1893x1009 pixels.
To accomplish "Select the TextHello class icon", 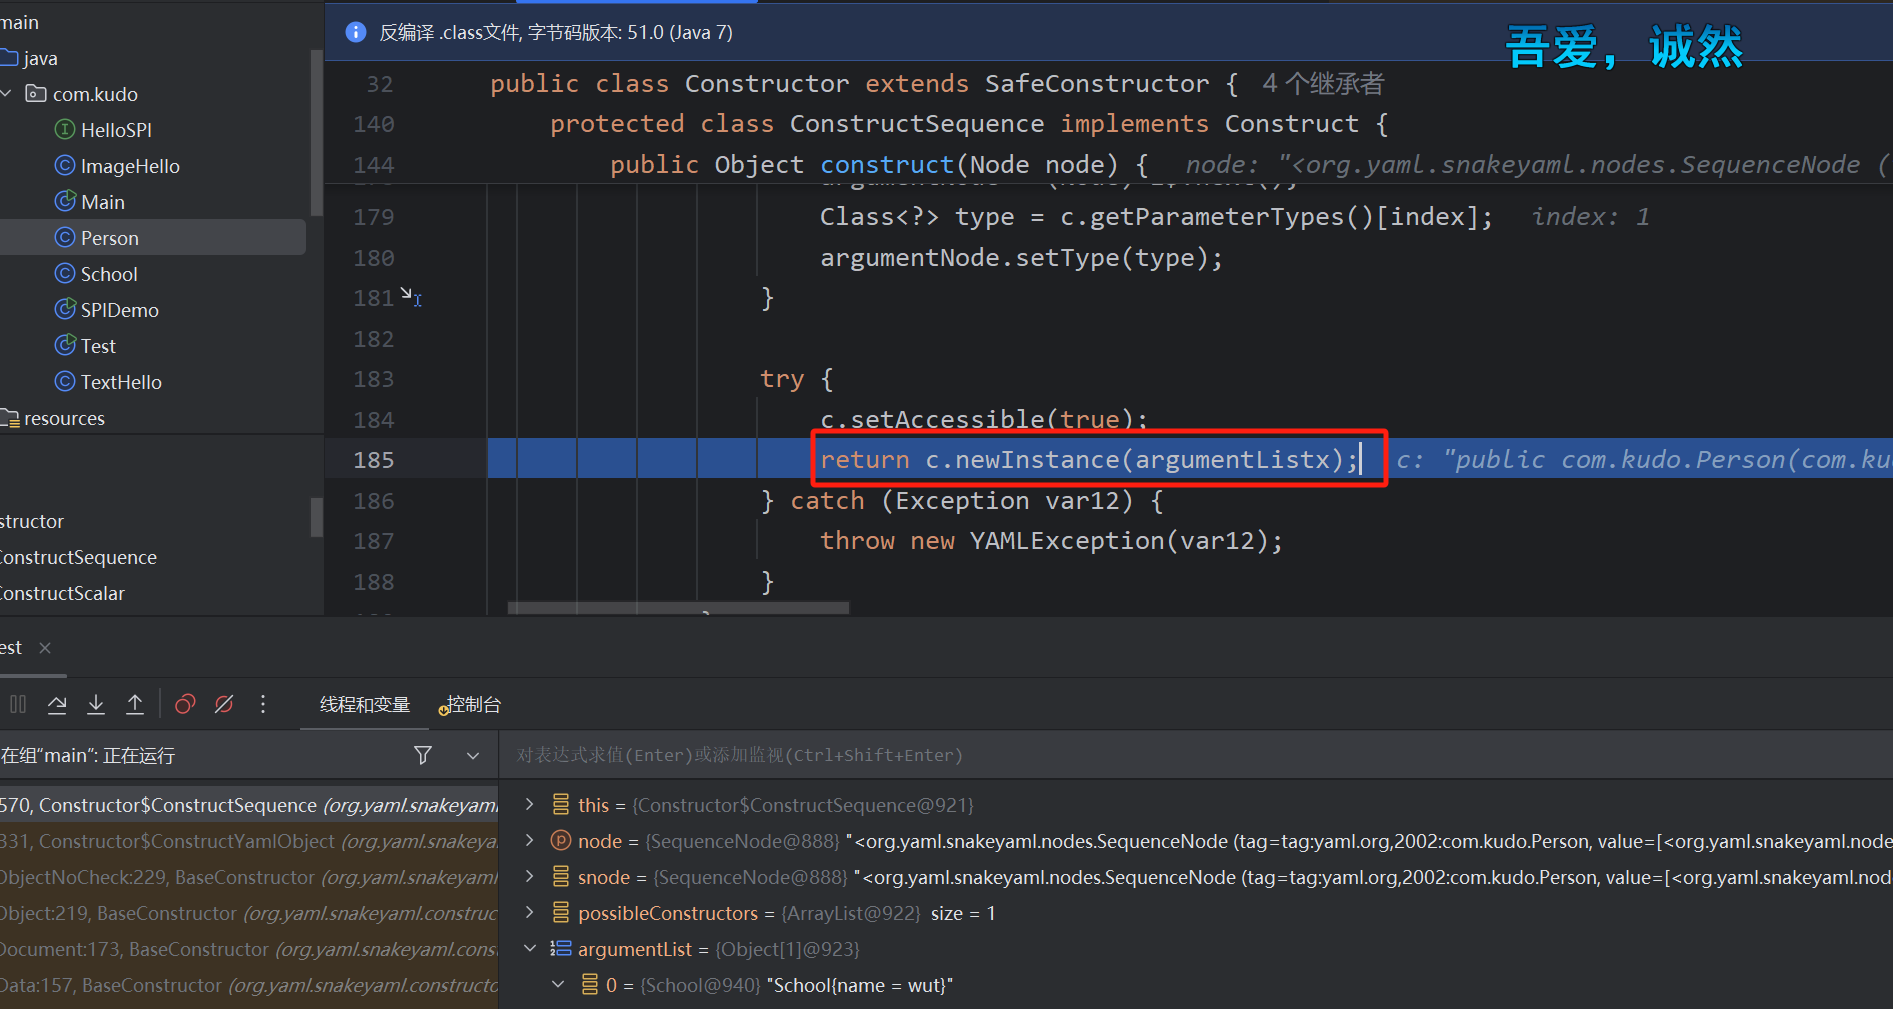I will [x=65, y=381].
